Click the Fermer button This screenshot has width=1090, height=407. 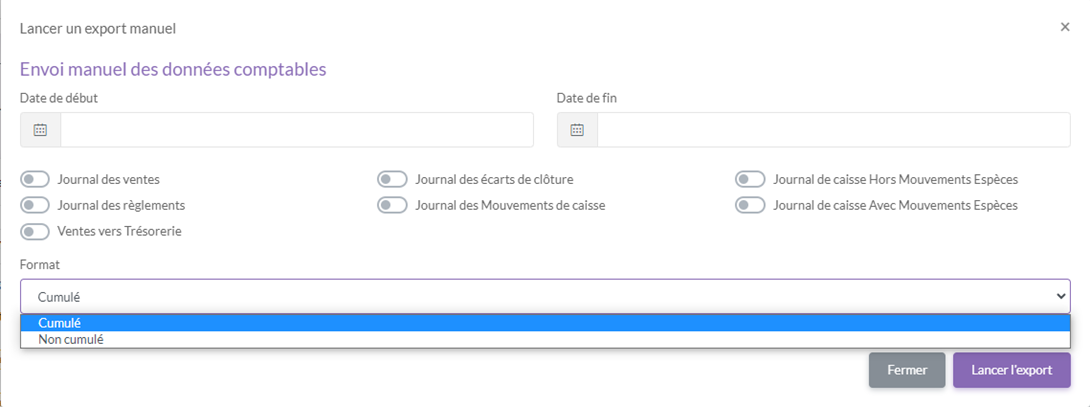tap(906, 370)
